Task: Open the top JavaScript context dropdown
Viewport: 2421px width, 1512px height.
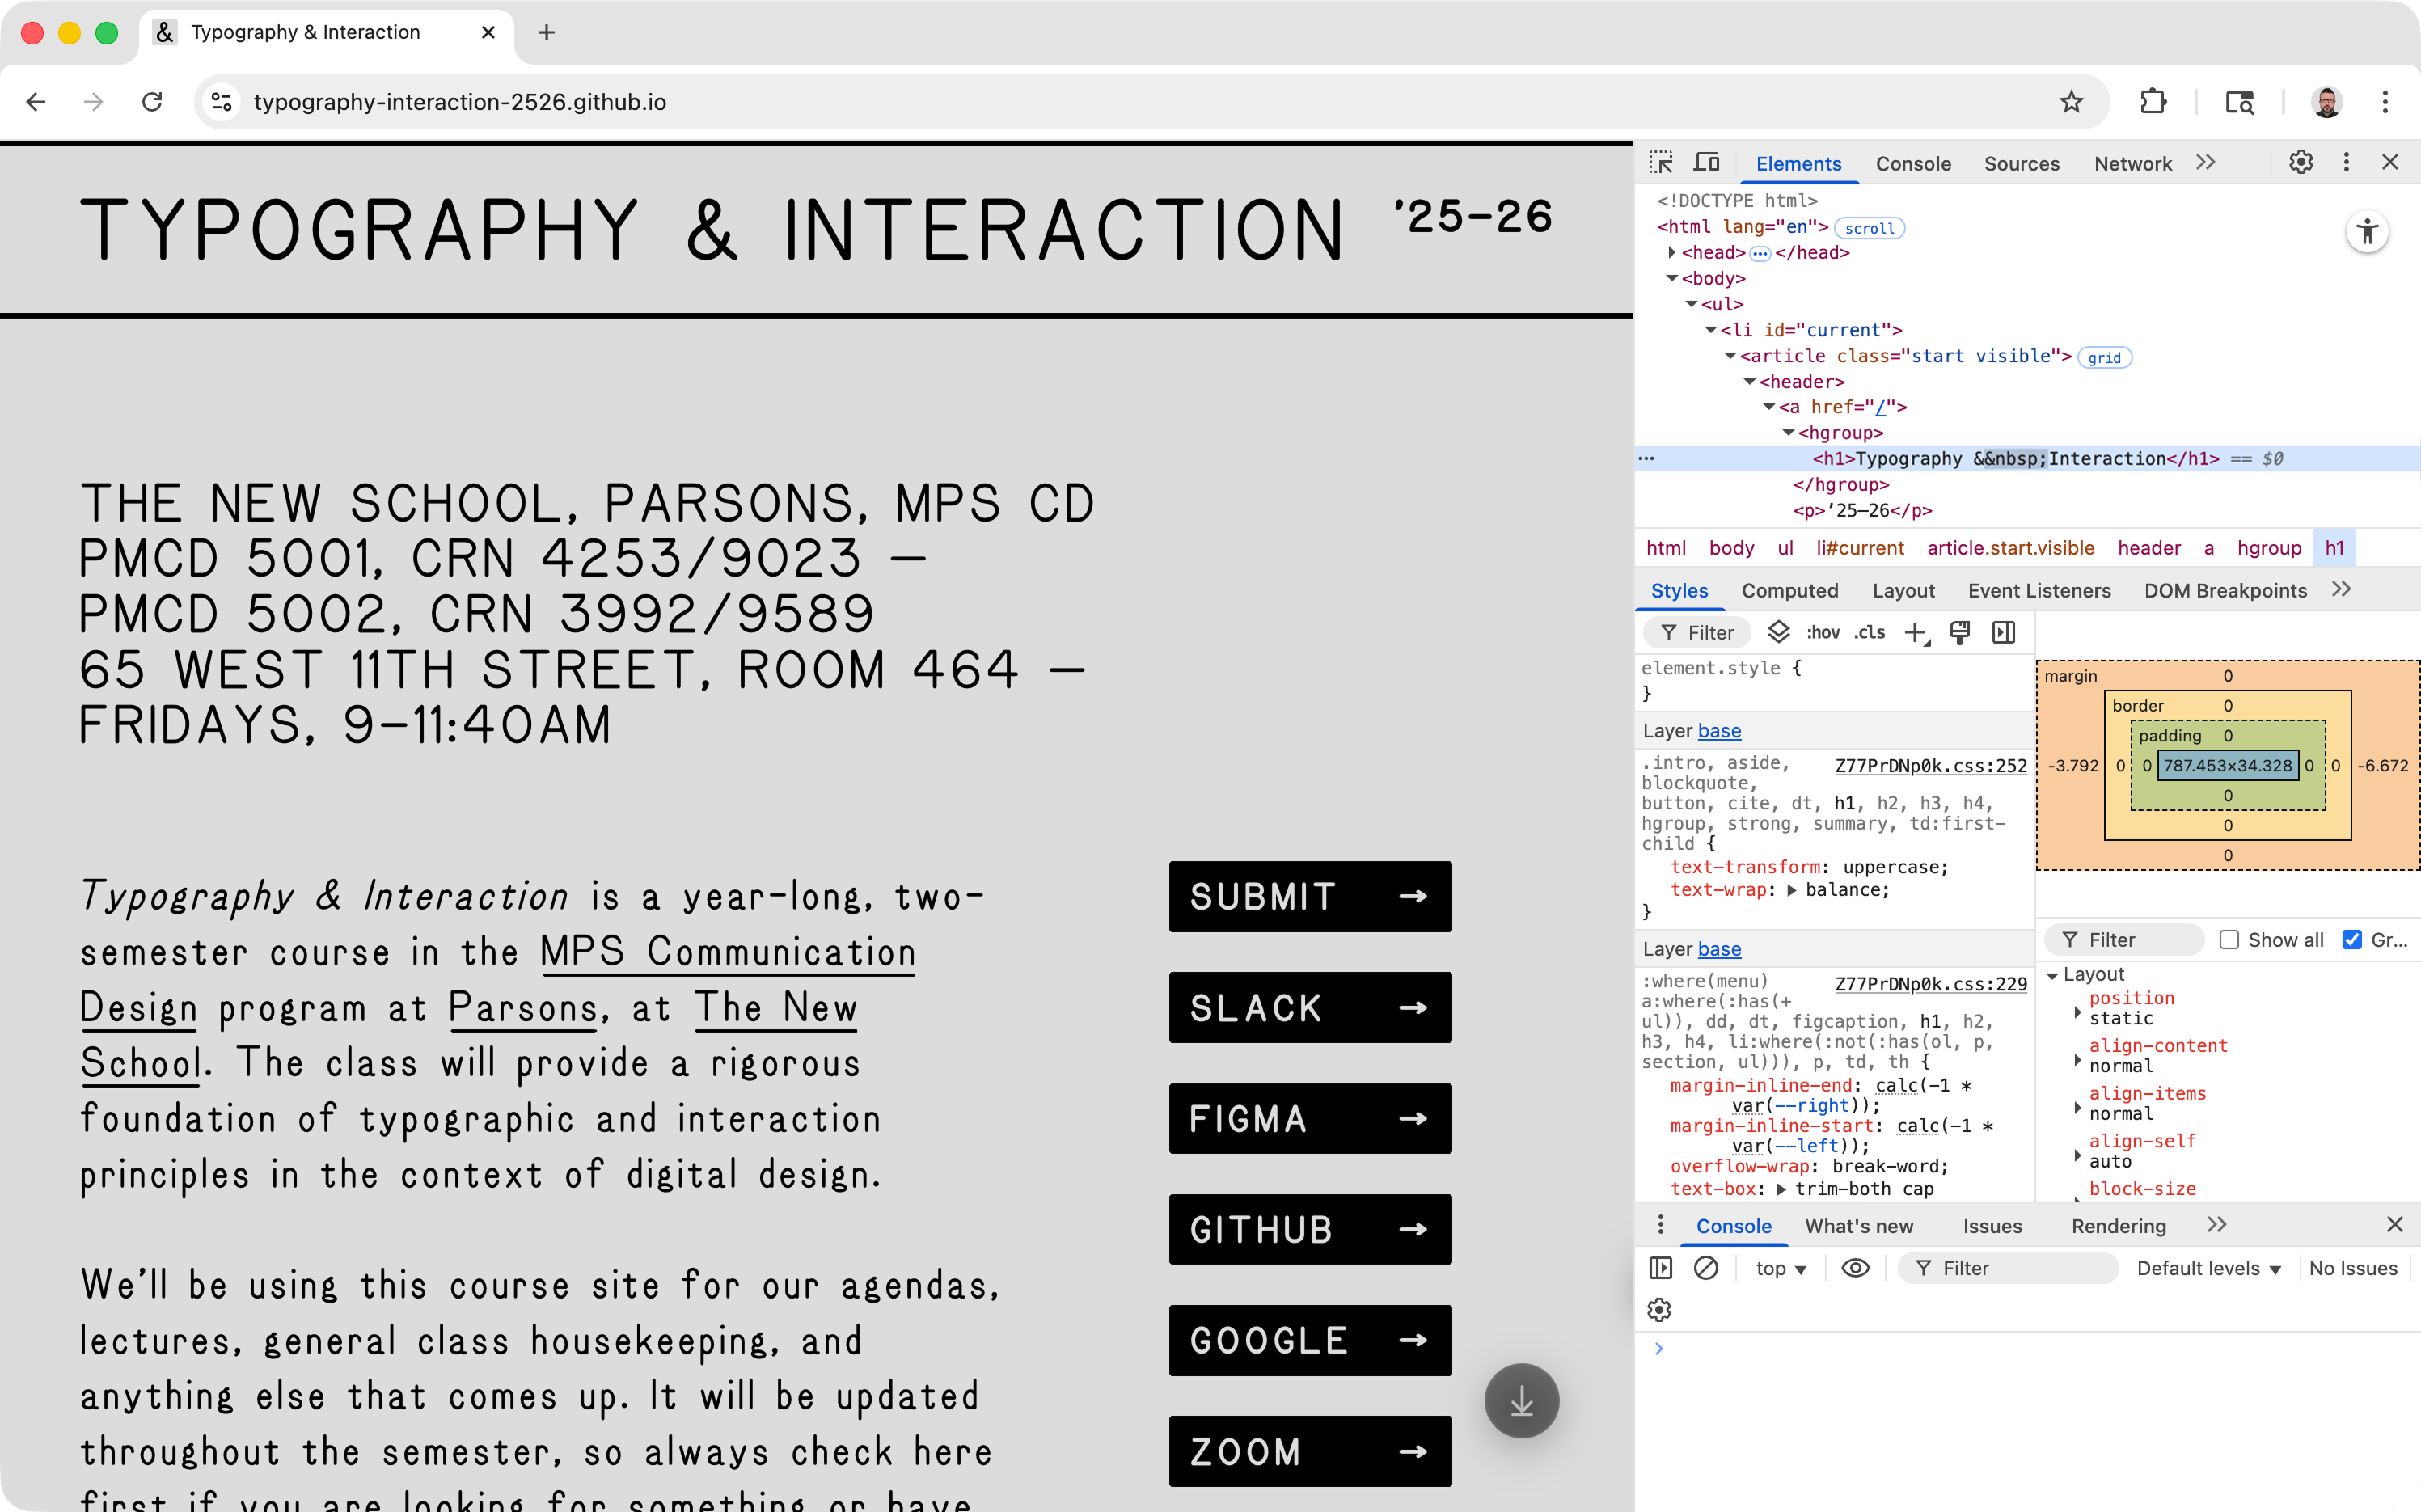Action: [1780, 1268]
